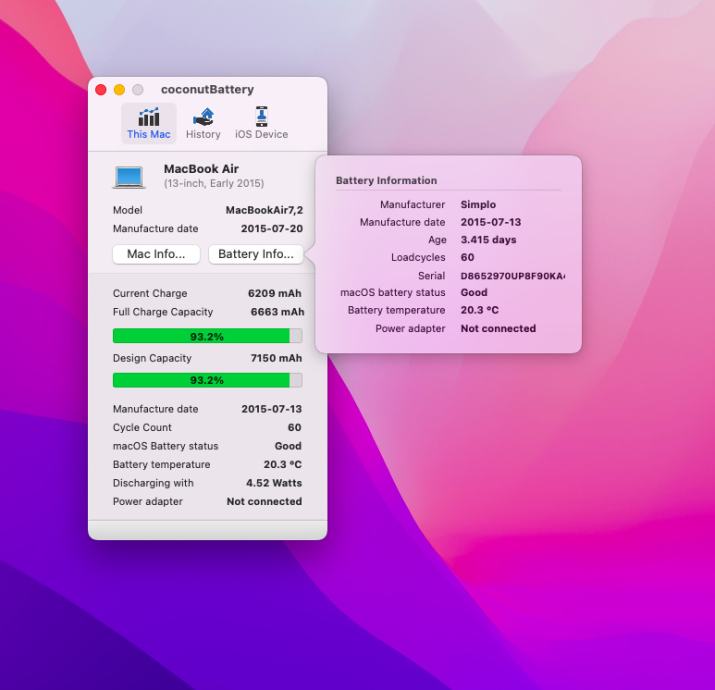This screenshot has height=690, width=715.
Task: Click the 4.52 Watts discharging value
Action: tap(274, 483)
